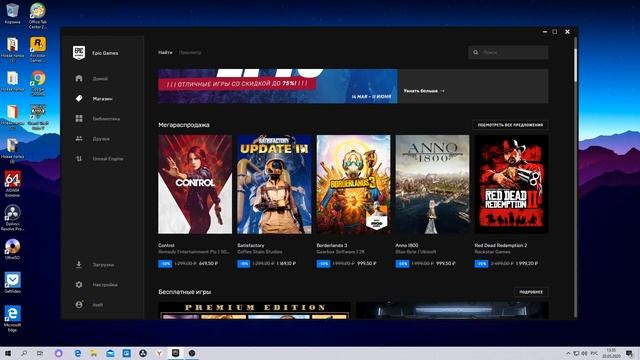Open the Windows Start menu
This screenshot has width=640, height=360.
(x=7, y=353)
